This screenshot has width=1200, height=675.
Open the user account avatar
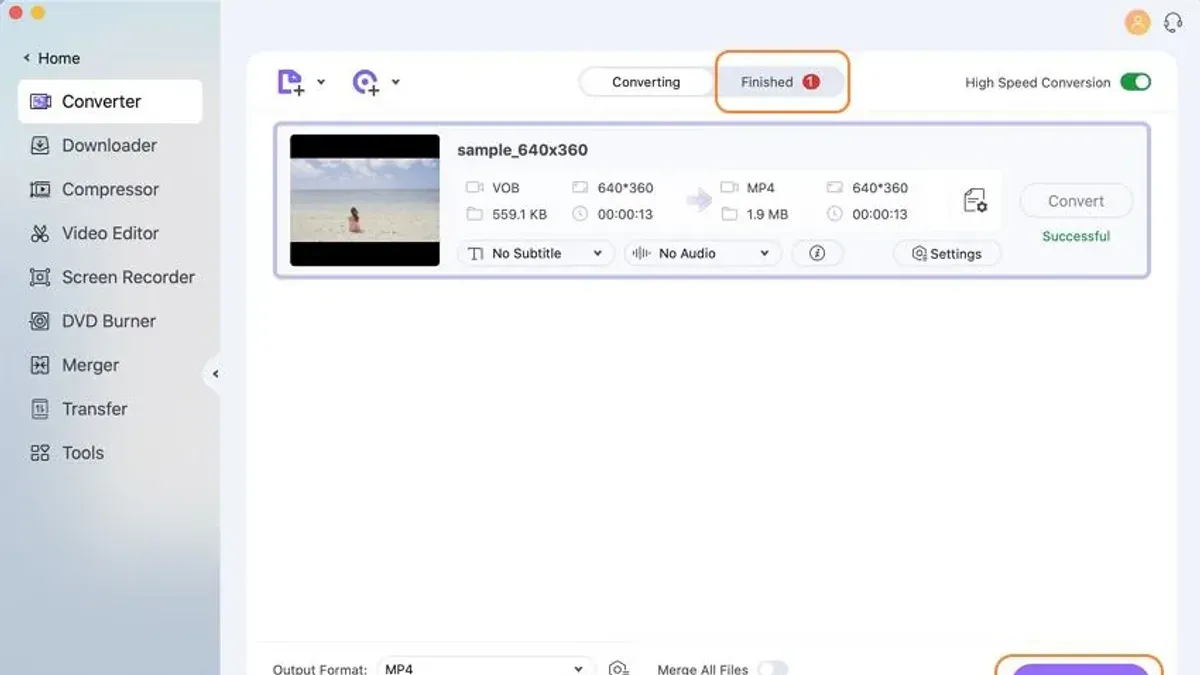point(1137,22)
